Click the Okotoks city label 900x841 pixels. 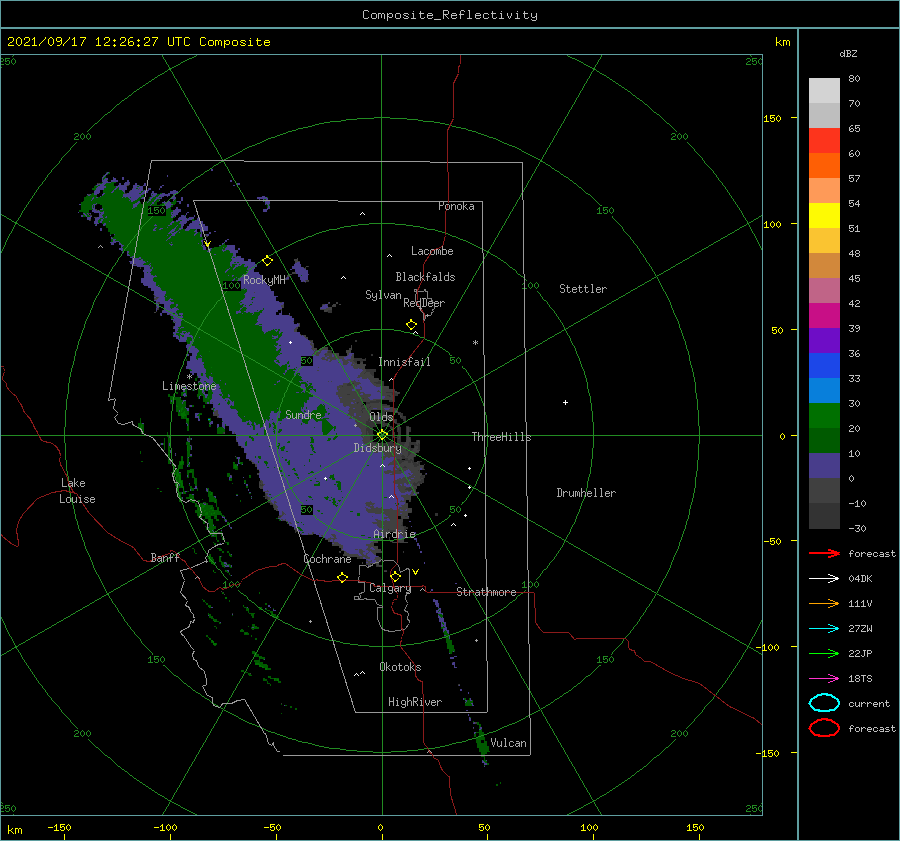point(400,667)
